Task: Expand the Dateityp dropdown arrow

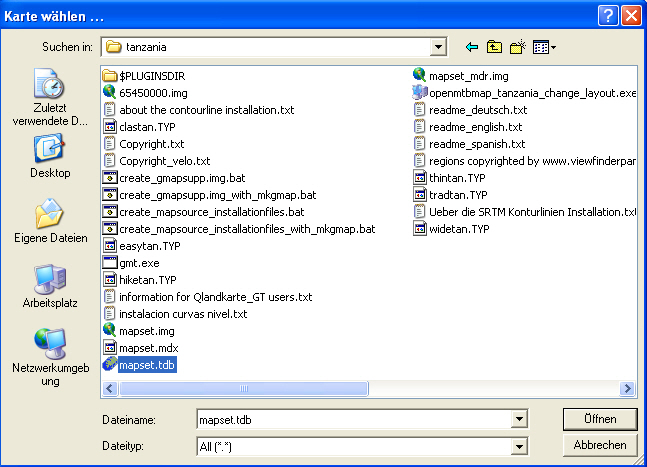Action: click(519, 446)
